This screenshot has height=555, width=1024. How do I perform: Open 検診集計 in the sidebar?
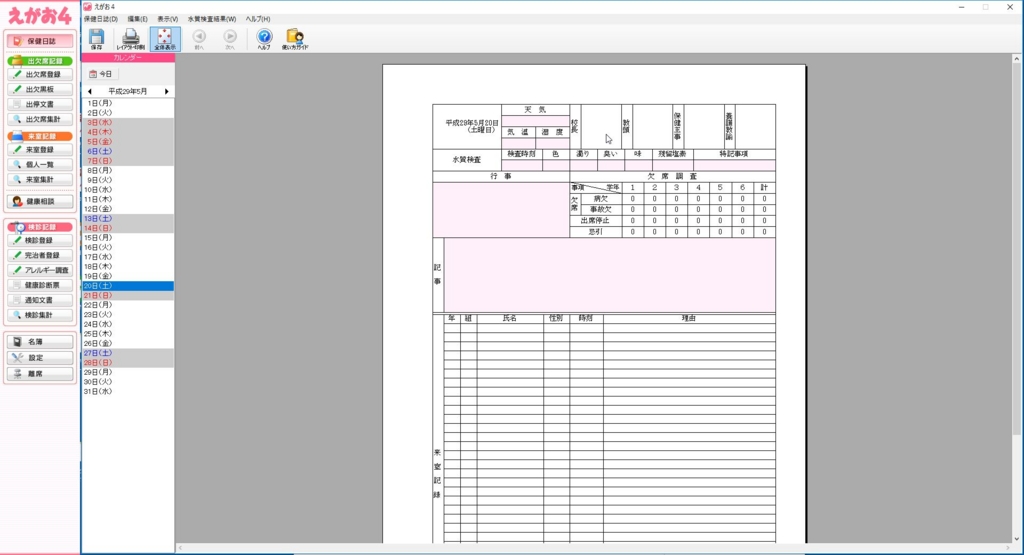40,315
